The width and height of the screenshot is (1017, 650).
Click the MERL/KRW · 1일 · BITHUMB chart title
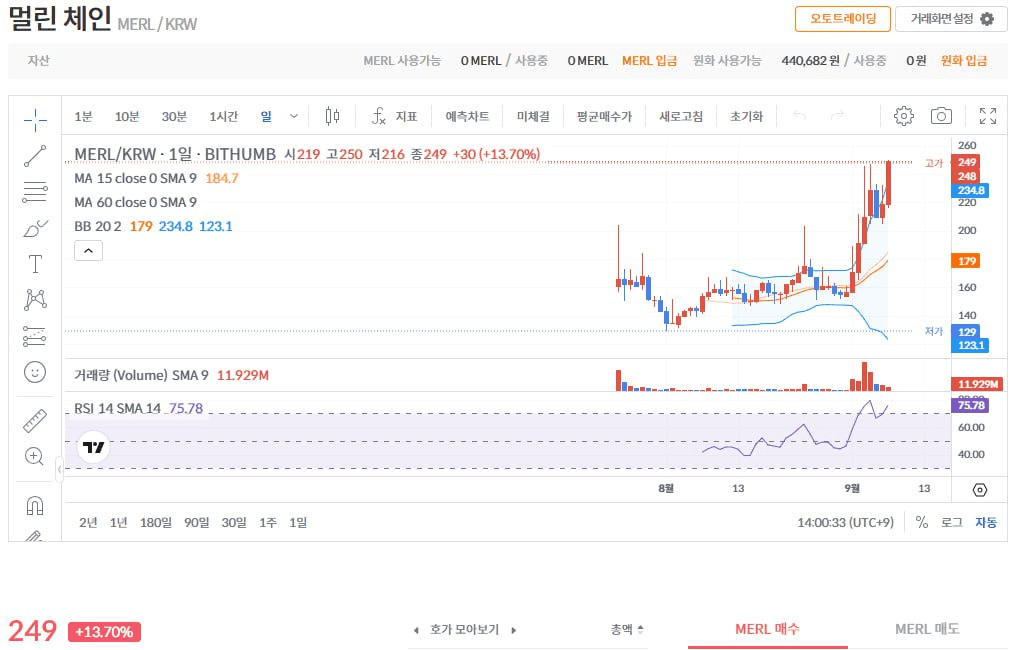pyautogui.click(x=175, y=154)
